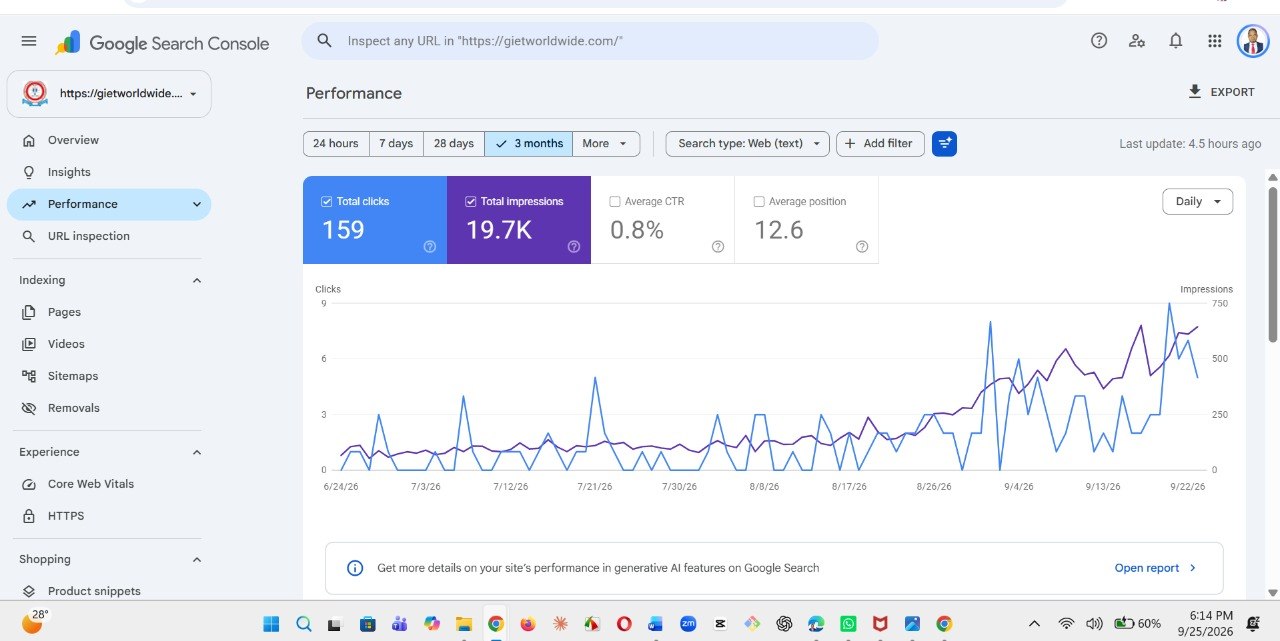The height and width of the screenshot is (641, 1280).
Task: Select the 7 days range
Action: point(396,144)
